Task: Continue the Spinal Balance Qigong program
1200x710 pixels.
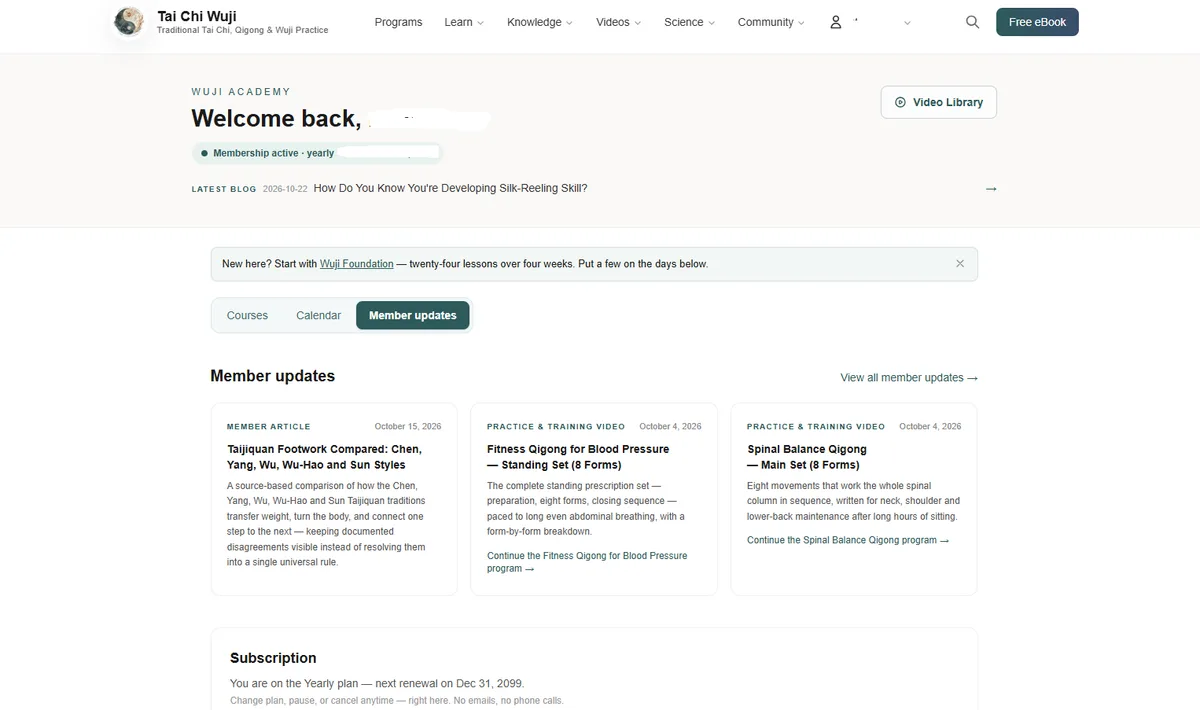Action: pyautogui.click(x=848, y=540)
